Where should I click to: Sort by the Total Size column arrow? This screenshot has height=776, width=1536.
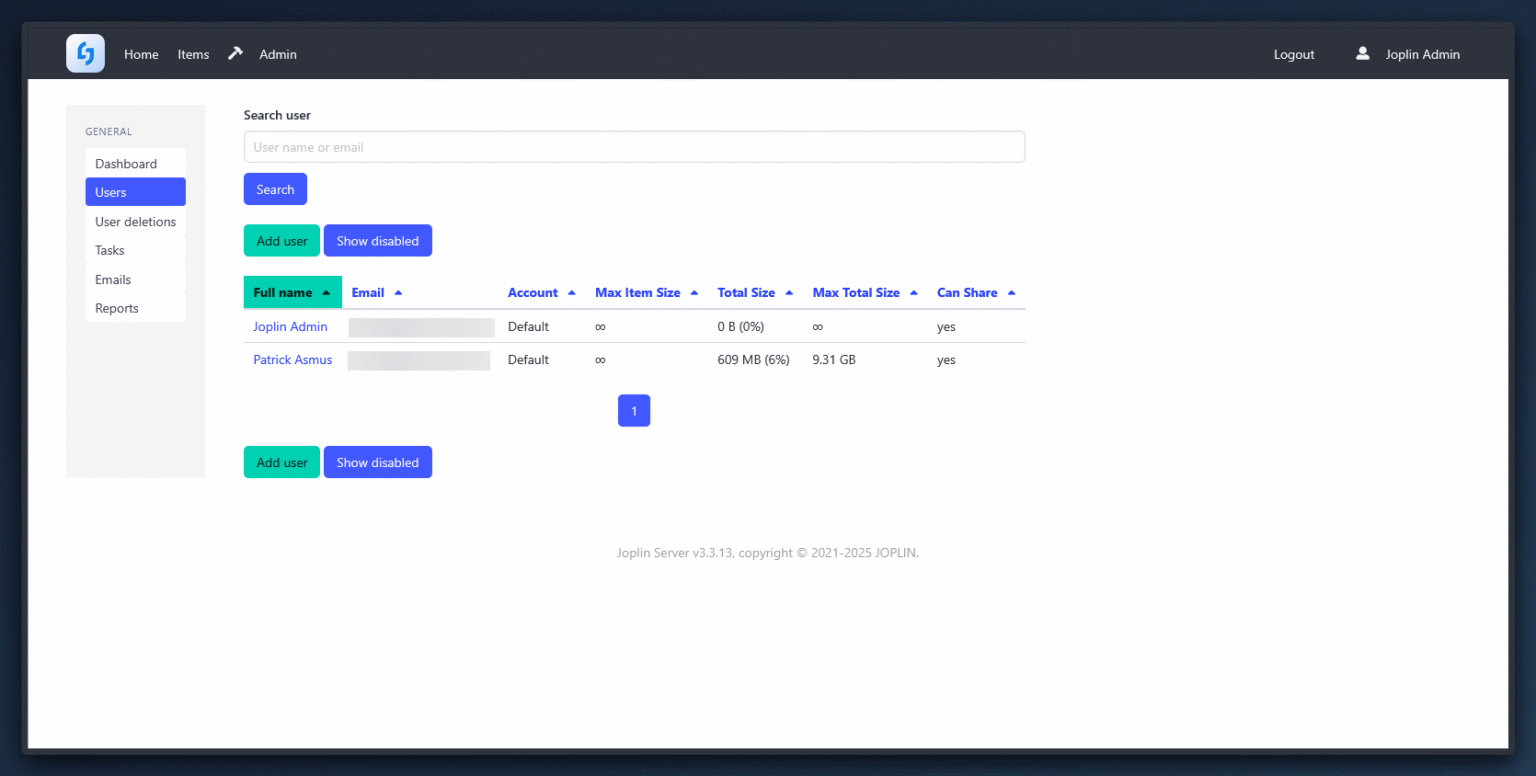(x=789, y=292)
